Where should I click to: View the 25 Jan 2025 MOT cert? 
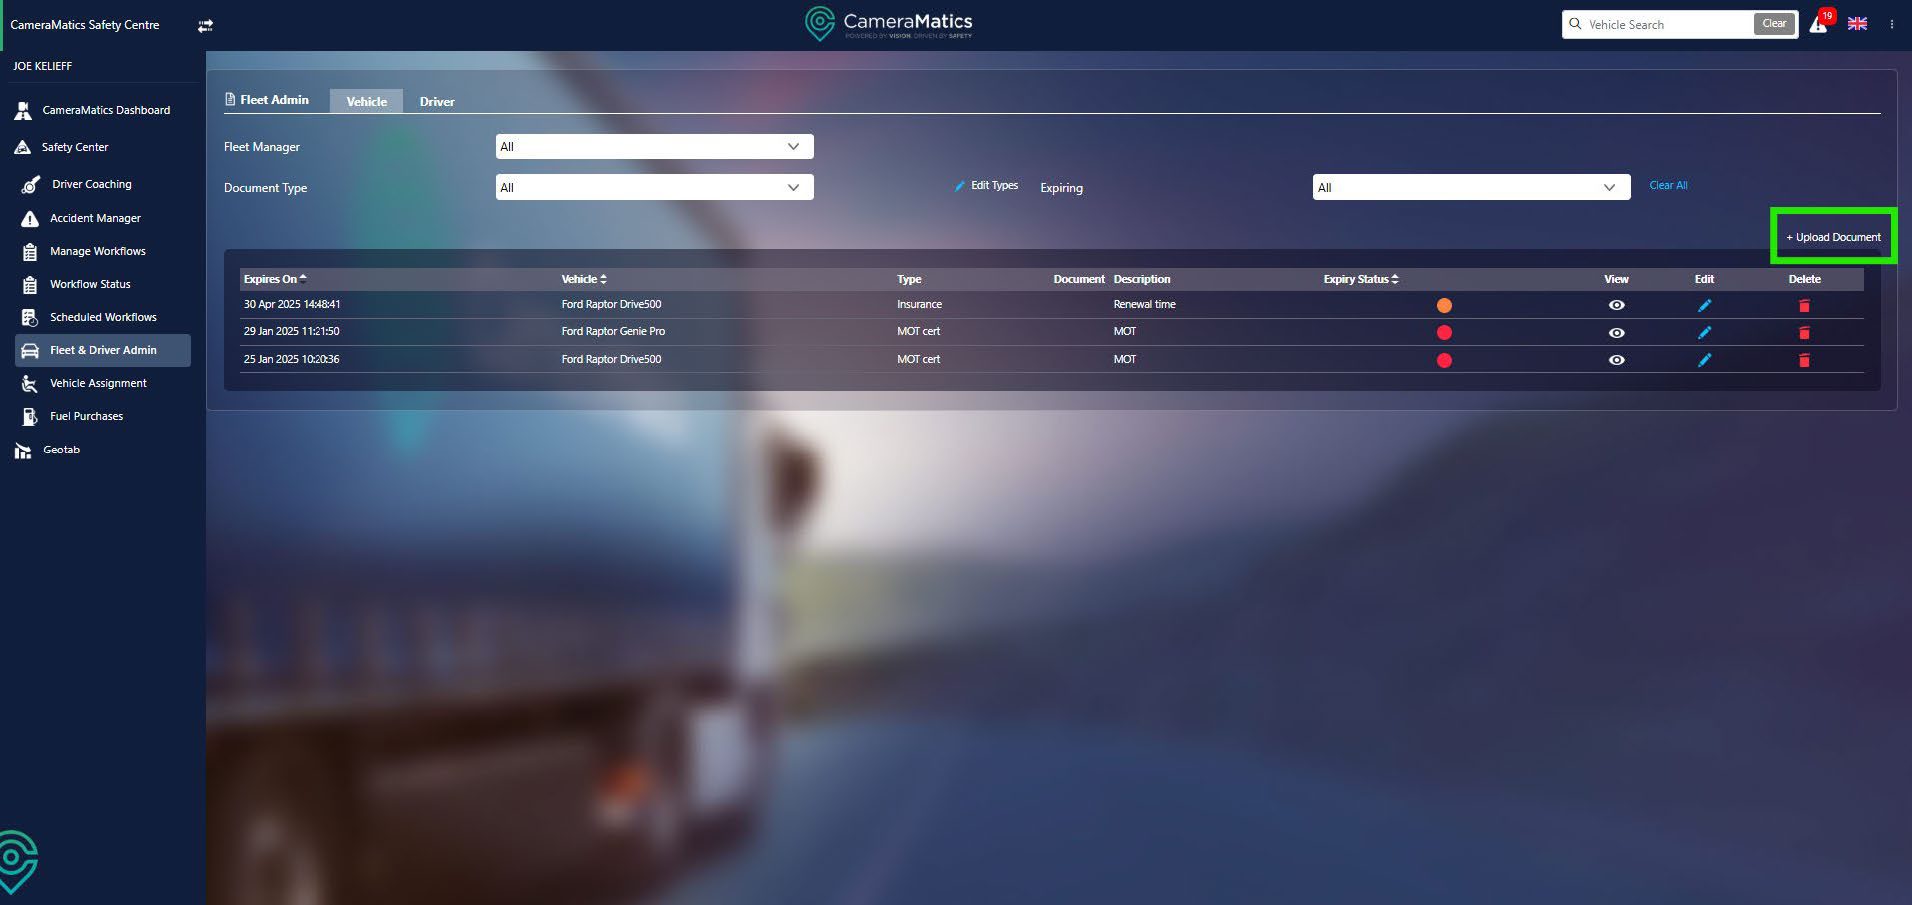(1616, 360)
